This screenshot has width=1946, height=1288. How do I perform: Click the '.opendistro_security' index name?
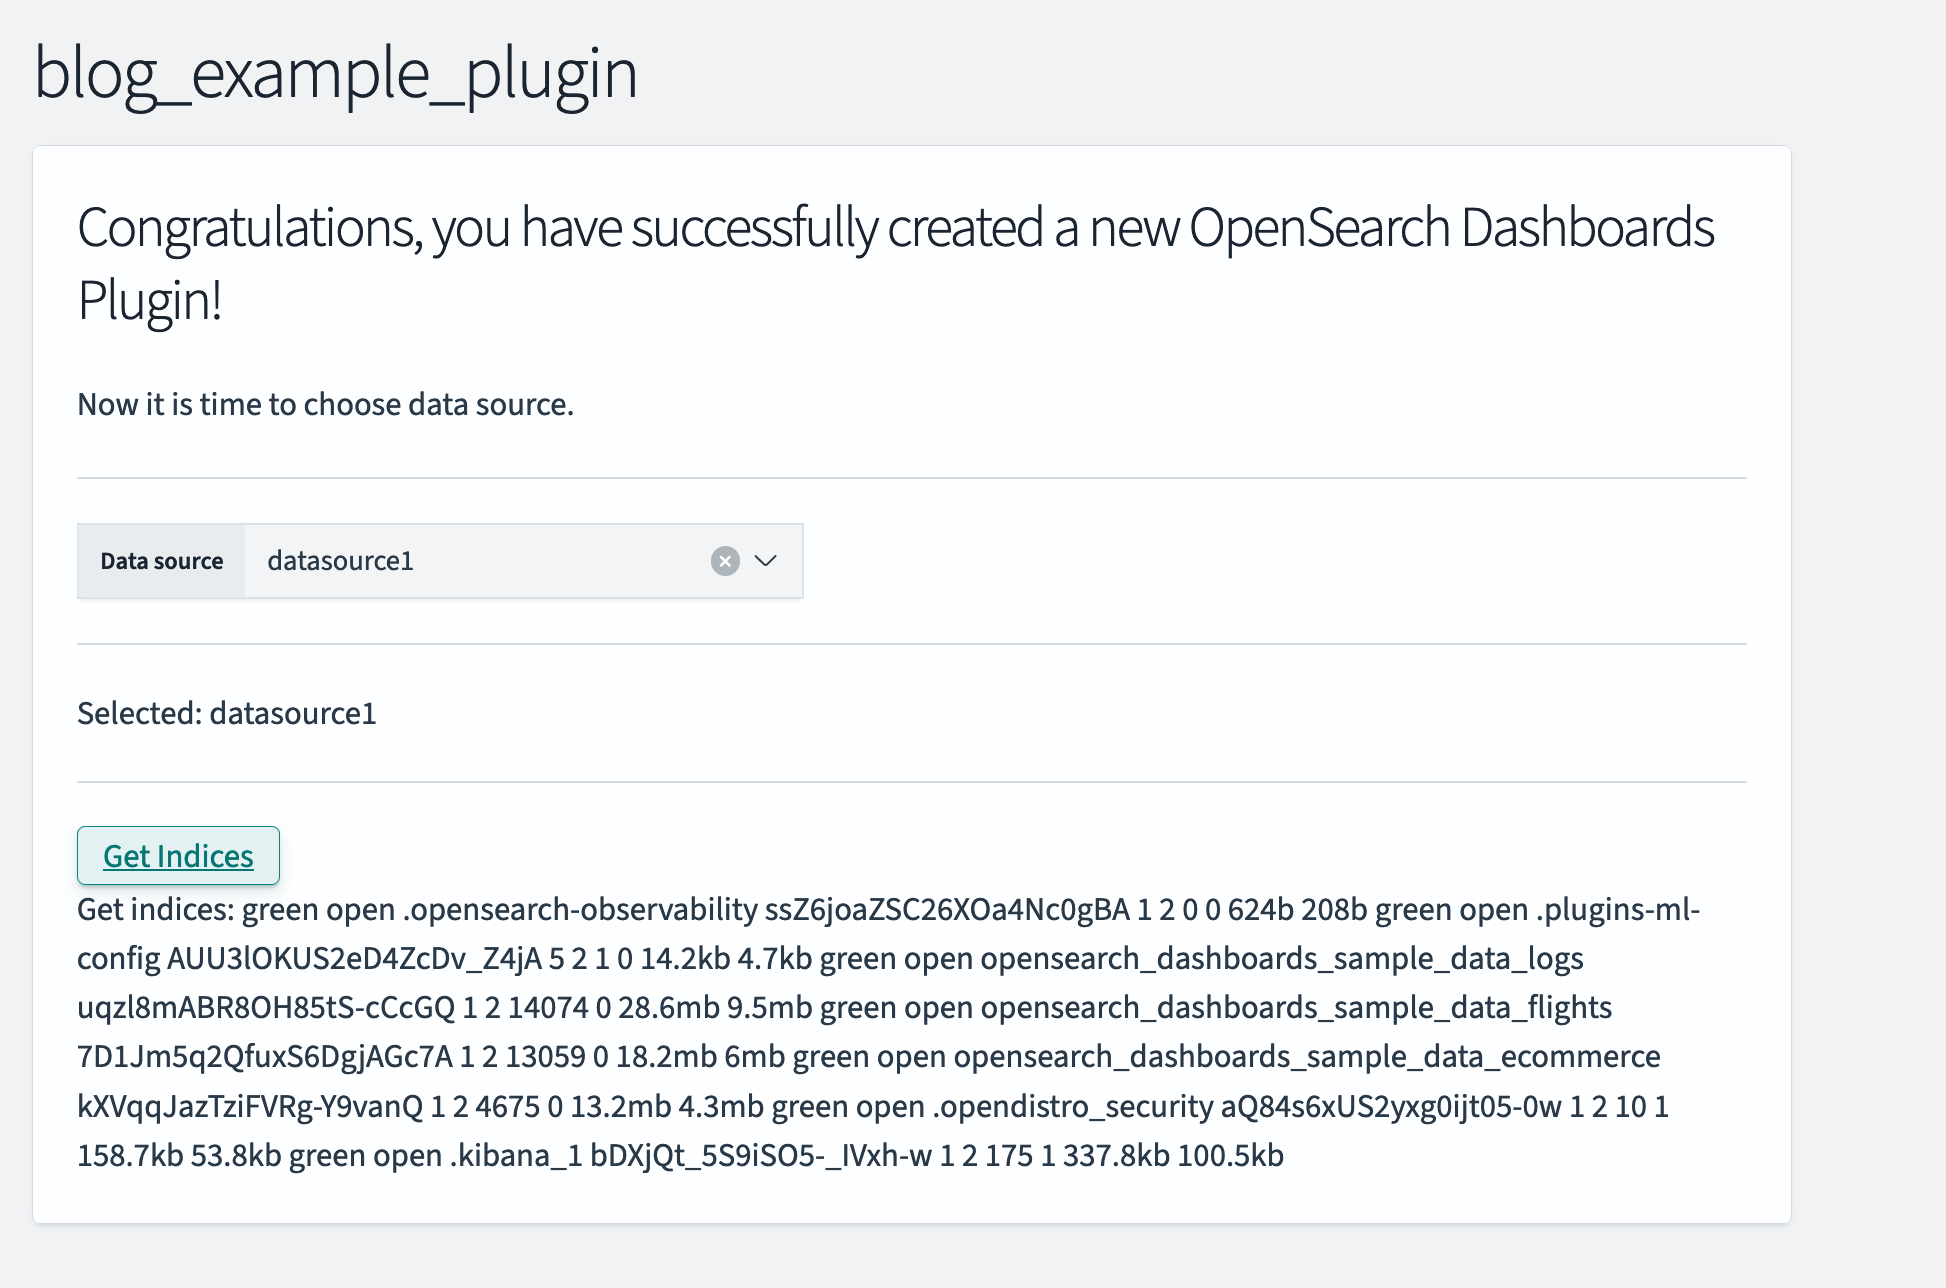pyautogui.click(x=1073, y=1106)
